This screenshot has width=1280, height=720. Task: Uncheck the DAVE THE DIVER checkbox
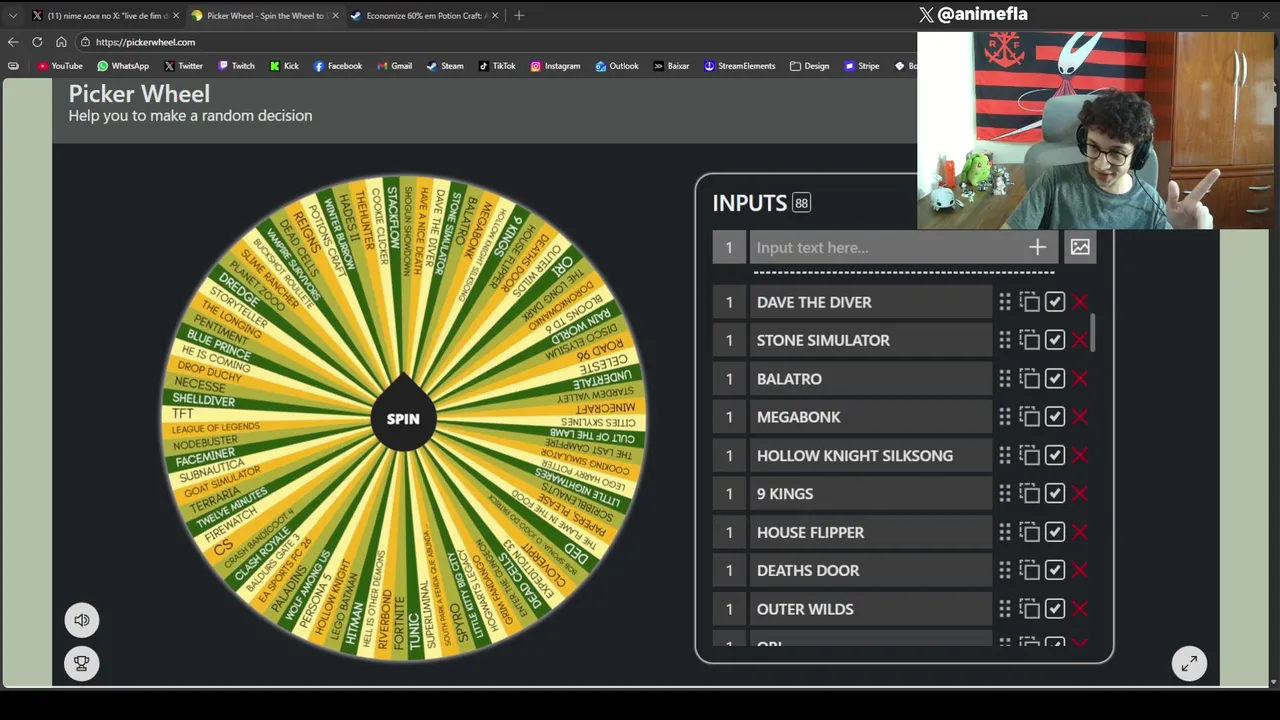(x=1055, y=302)
